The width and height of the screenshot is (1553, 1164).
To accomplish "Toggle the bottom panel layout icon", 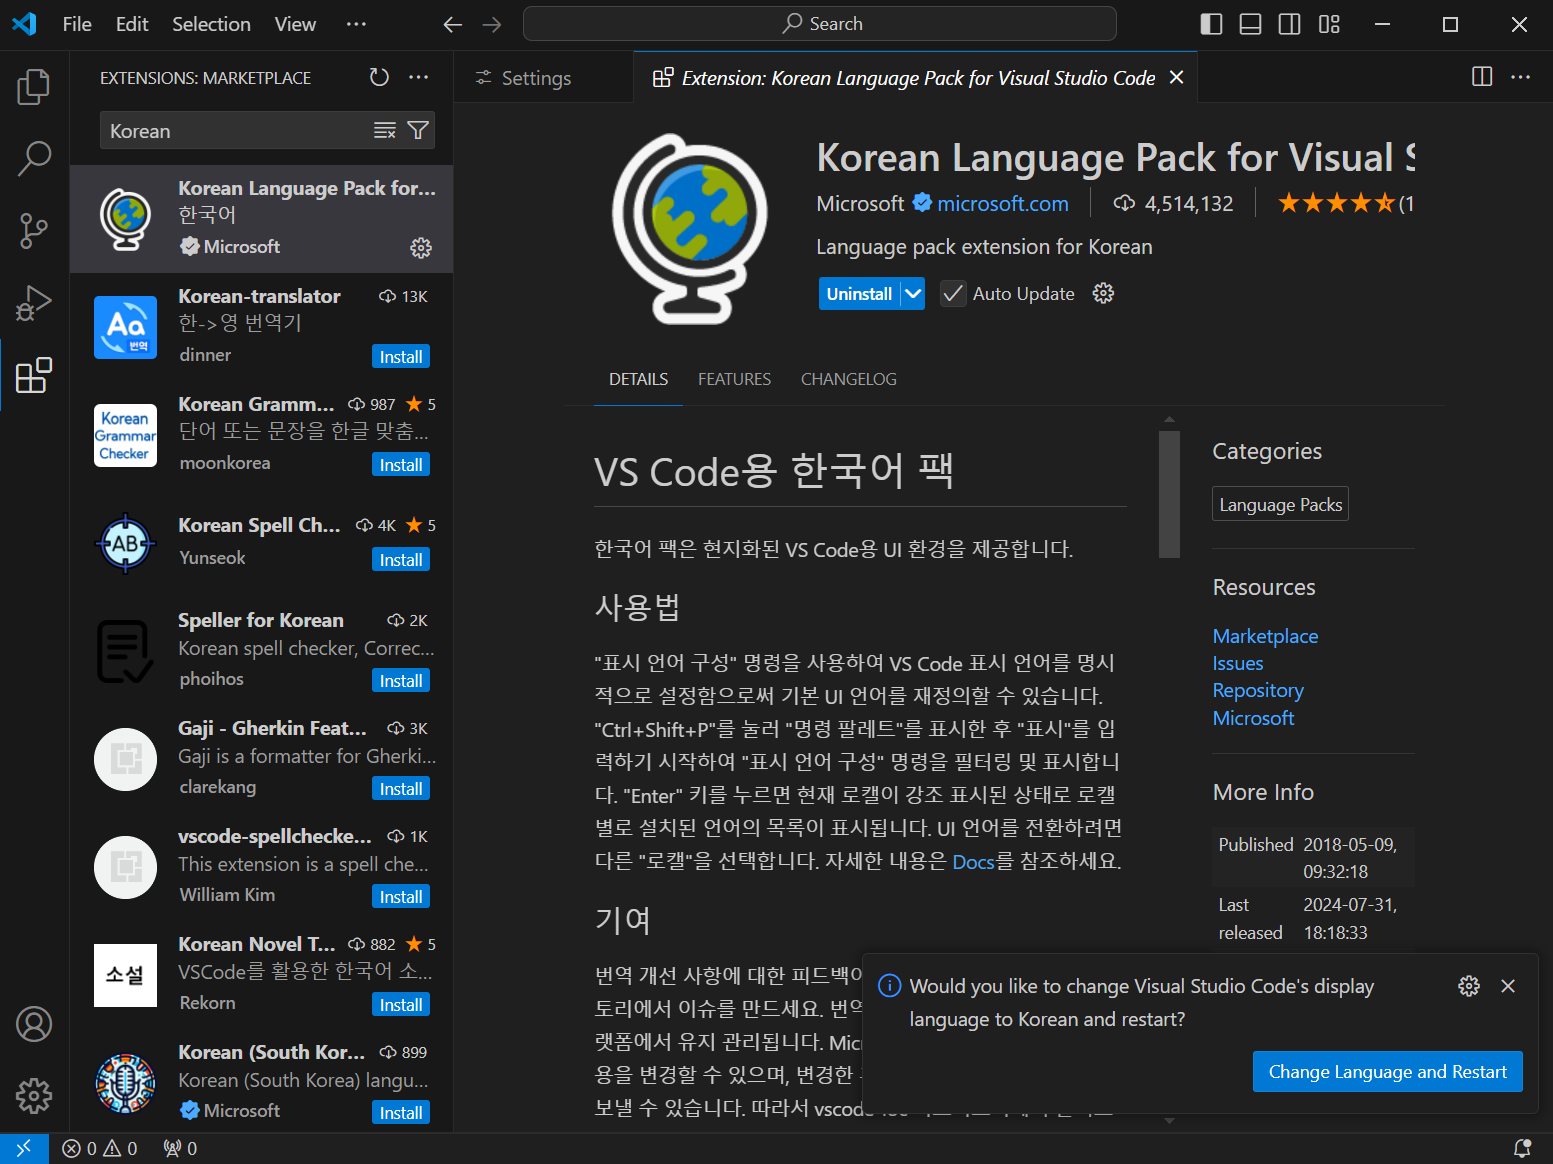I will pos(1250,24).
